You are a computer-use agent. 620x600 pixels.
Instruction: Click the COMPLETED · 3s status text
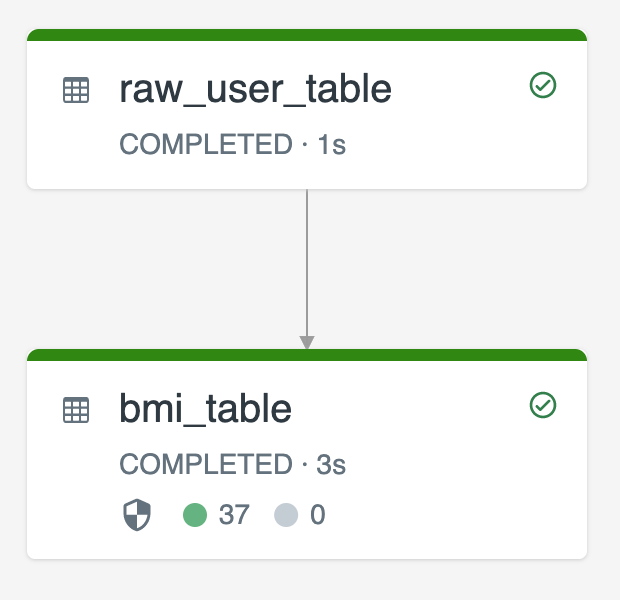tap(232, 464)
